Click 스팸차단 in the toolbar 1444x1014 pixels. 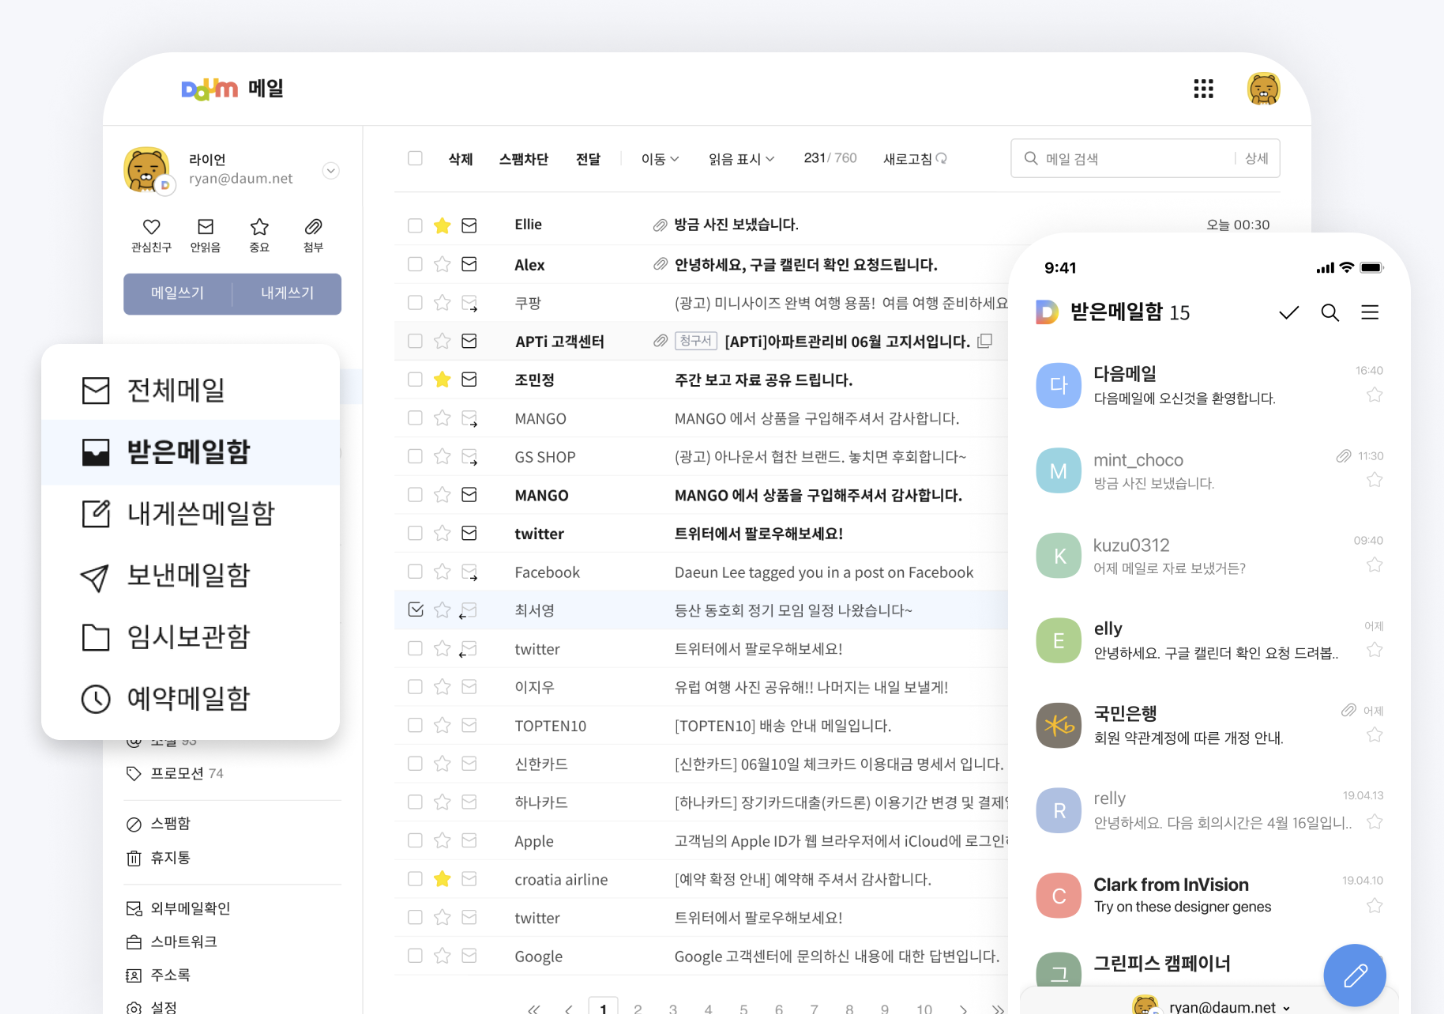point(523,159)
